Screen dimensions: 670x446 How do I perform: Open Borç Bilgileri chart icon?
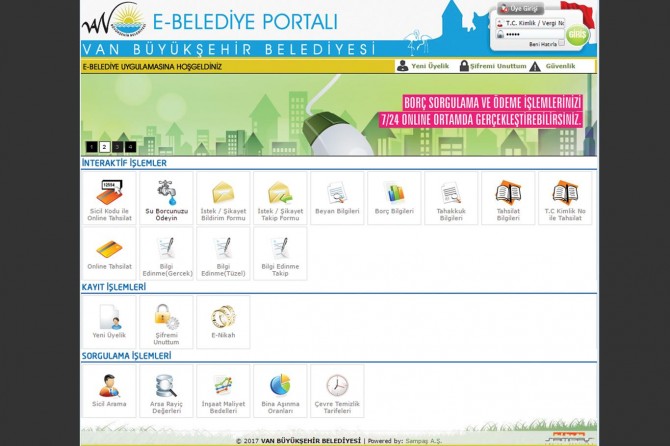[x=394, y=193]
